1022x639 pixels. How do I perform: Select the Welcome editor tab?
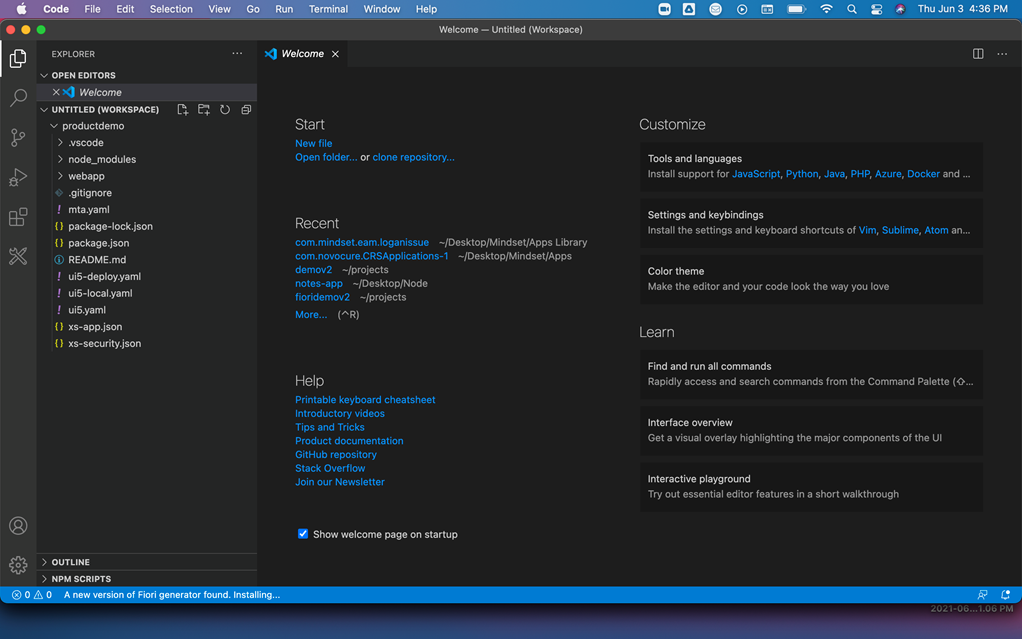coord(302,53)
